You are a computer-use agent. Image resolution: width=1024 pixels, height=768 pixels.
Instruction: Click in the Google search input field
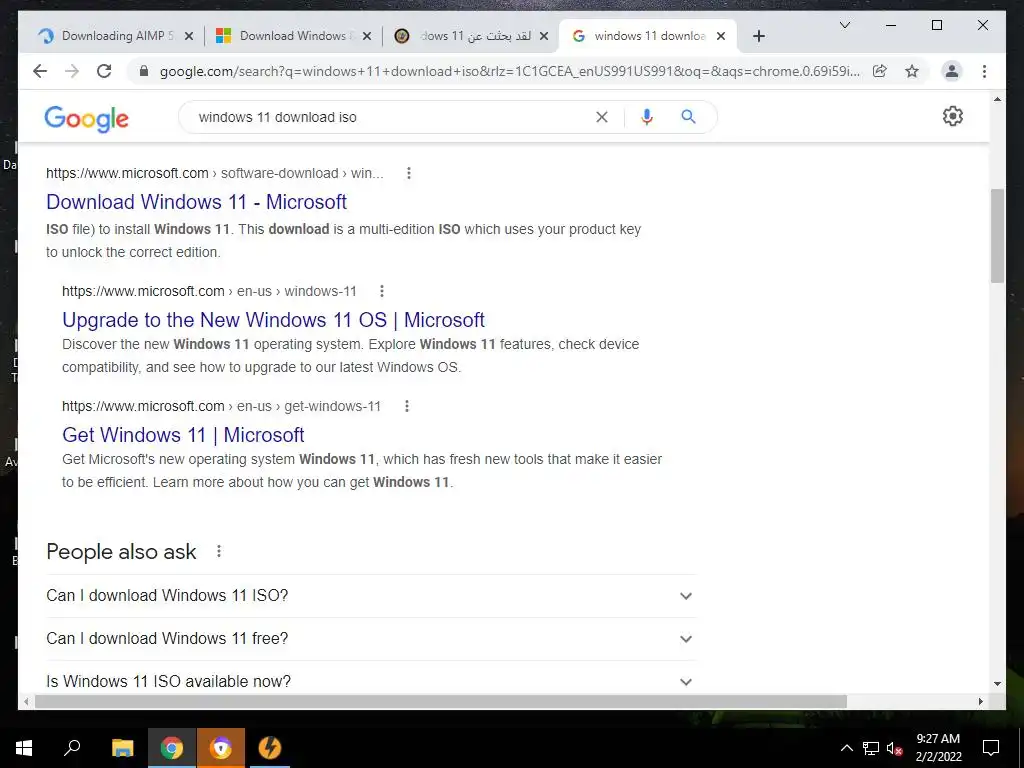(x=392, y=117)
